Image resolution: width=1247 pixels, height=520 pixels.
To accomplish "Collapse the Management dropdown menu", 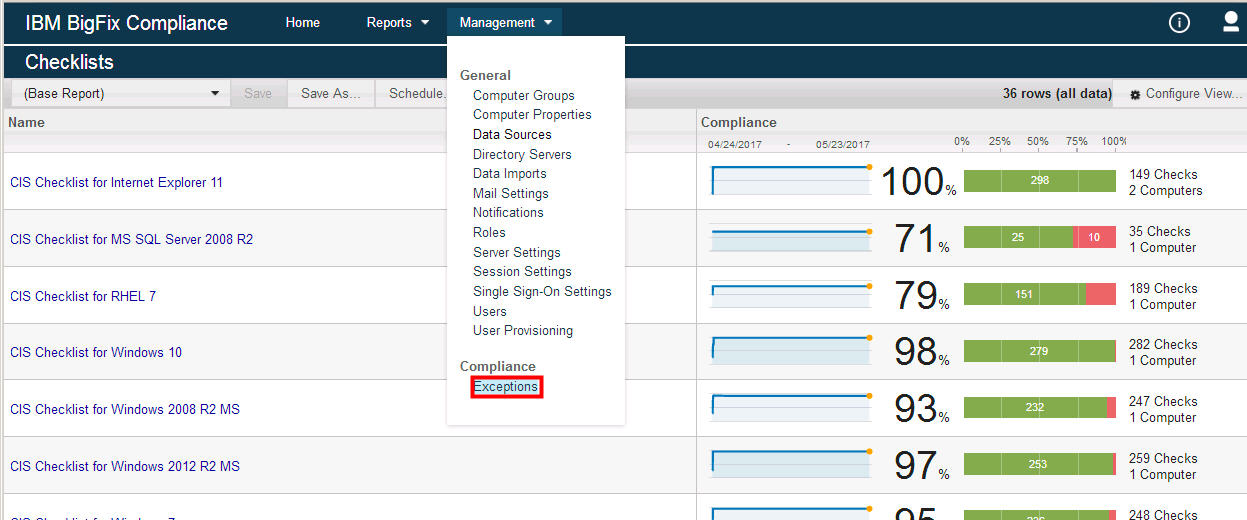I will click(x=505, y=23).
